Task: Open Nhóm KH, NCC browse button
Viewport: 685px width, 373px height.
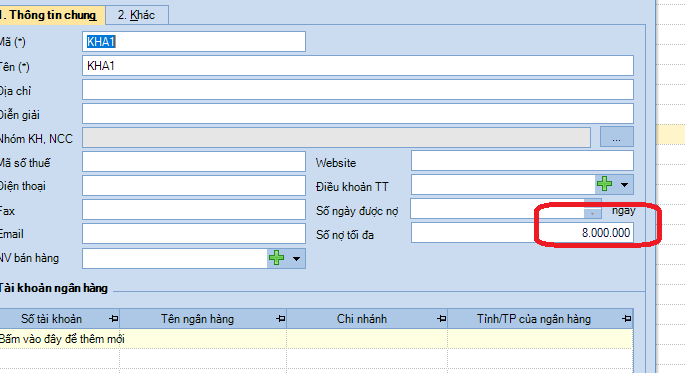Action: [x=616, y=137]
